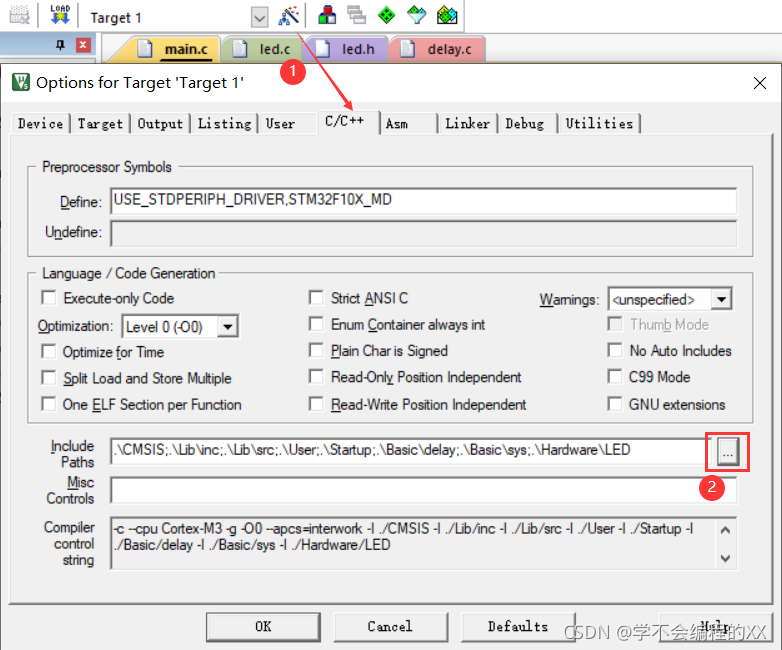Viewport: 782px width, 650px height.
Task: Click the Include Paths text field
Action: tap(409, 450)
